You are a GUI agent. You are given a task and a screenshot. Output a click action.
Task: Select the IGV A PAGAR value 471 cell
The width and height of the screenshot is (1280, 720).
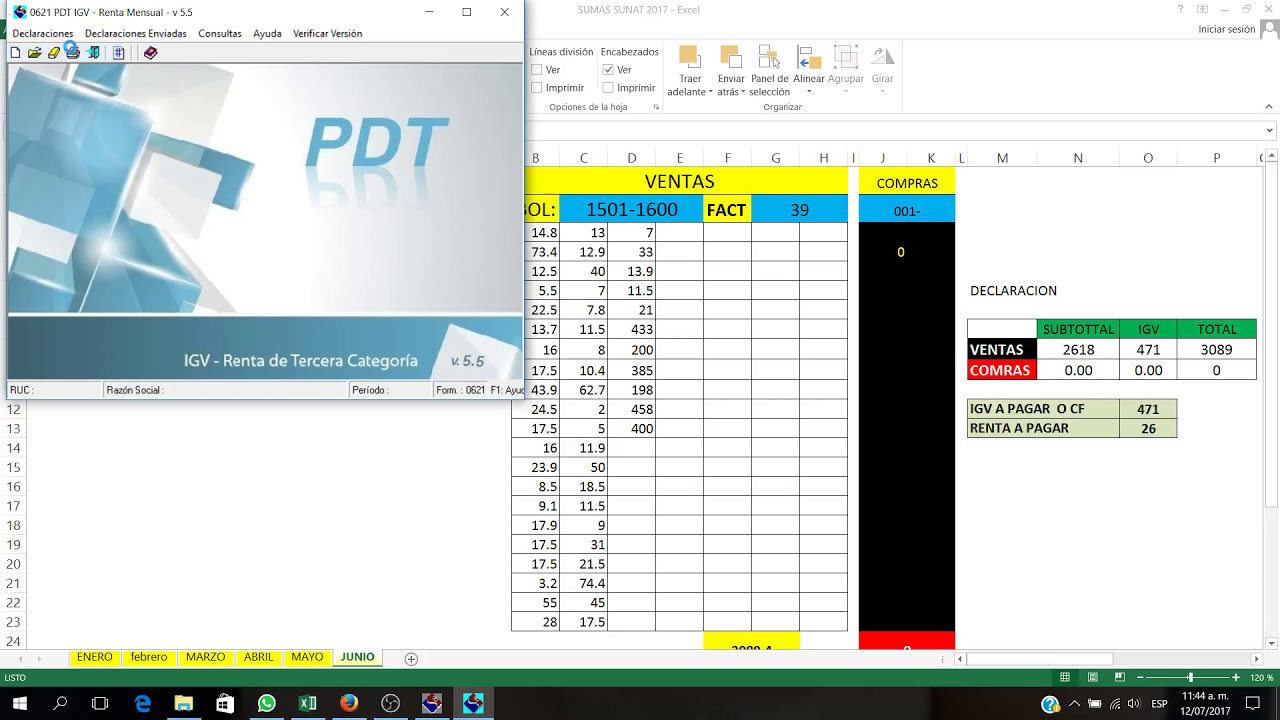(1148, 409)
